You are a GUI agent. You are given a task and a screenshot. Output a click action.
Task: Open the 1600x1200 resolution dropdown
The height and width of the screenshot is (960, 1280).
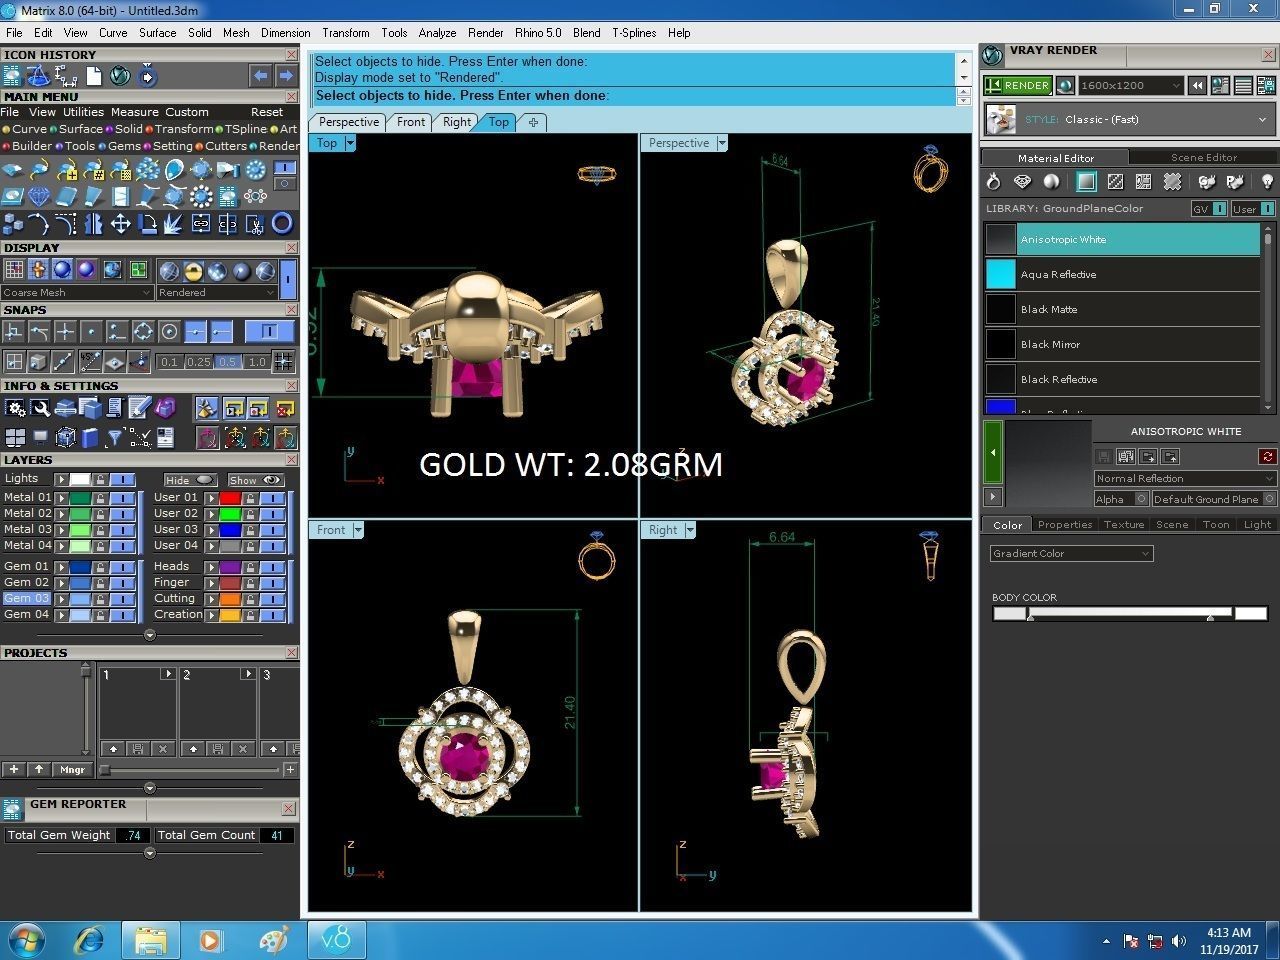coord(1131,85)
